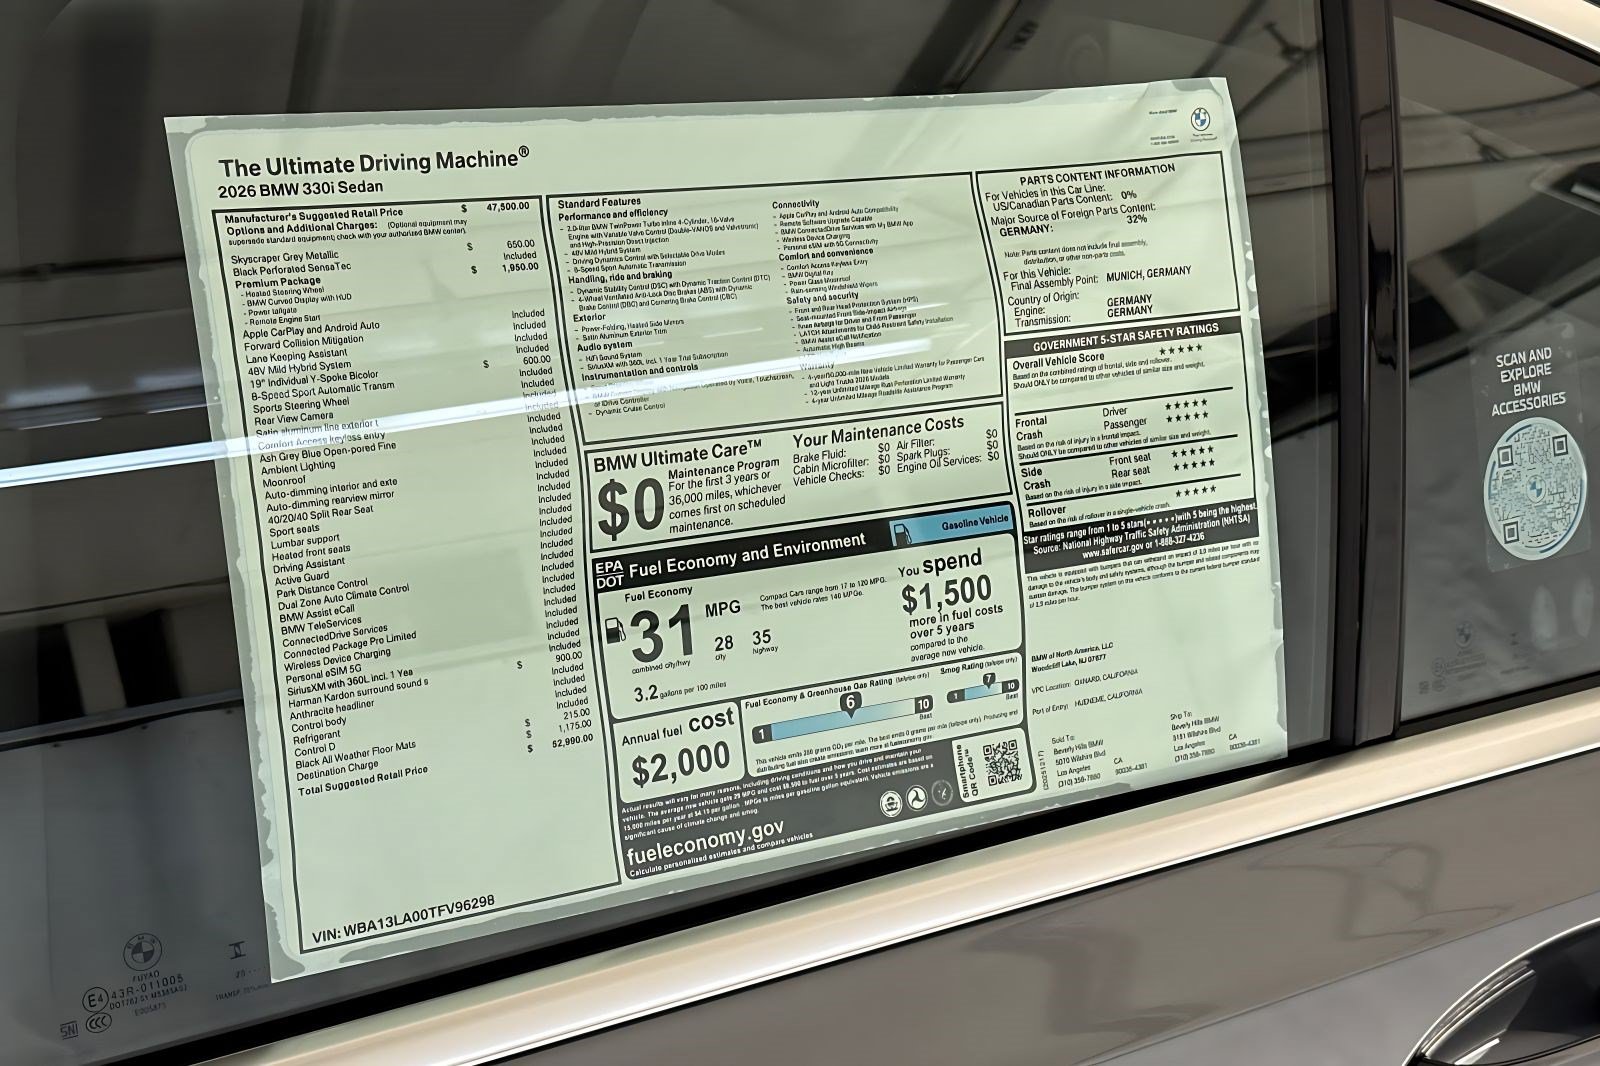Select "MUNICH, GERMANY" final assembly point
The height and width of the screenshot is (1066, 1600).
pos(1149,273)
